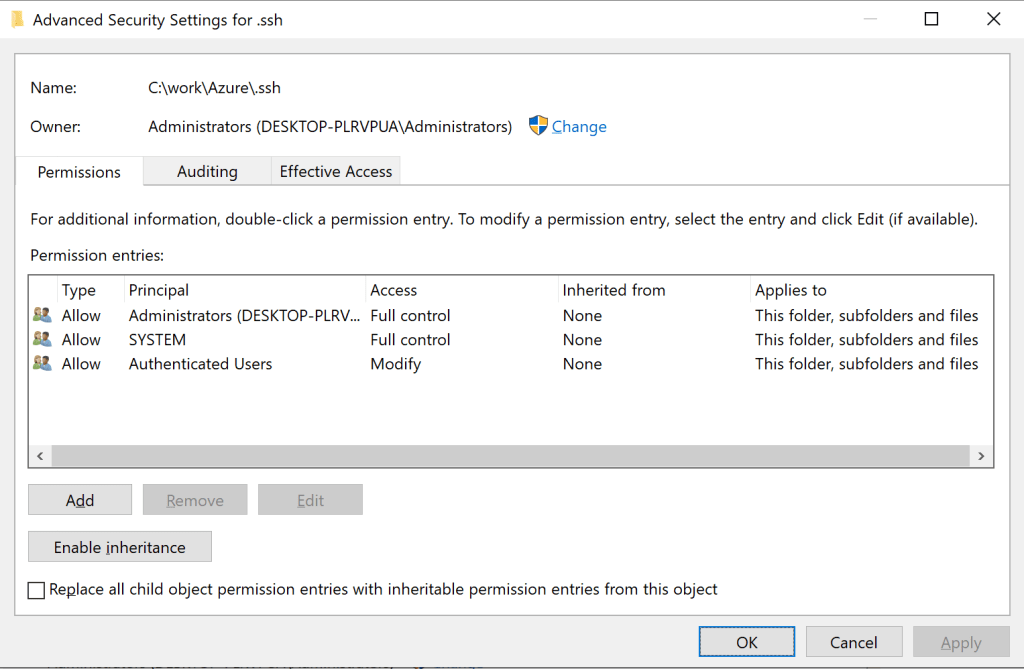
Task: Click the Edit button
Action: (x=310, y=499)
